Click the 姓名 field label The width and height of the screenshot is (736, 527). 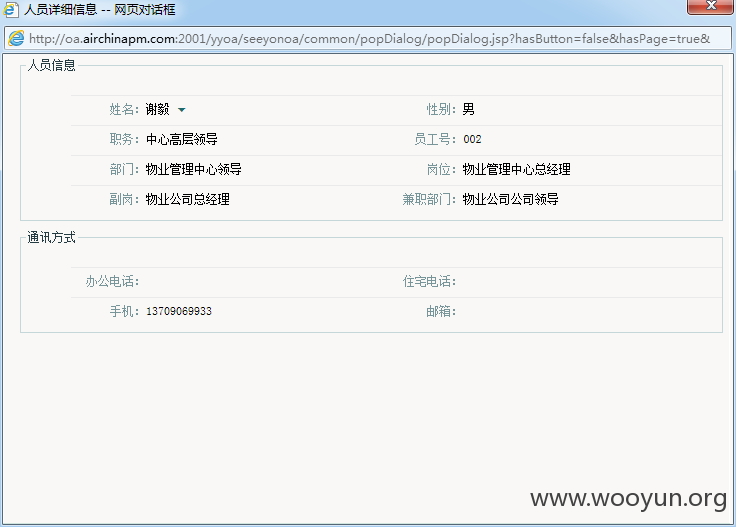coord(124,109)
